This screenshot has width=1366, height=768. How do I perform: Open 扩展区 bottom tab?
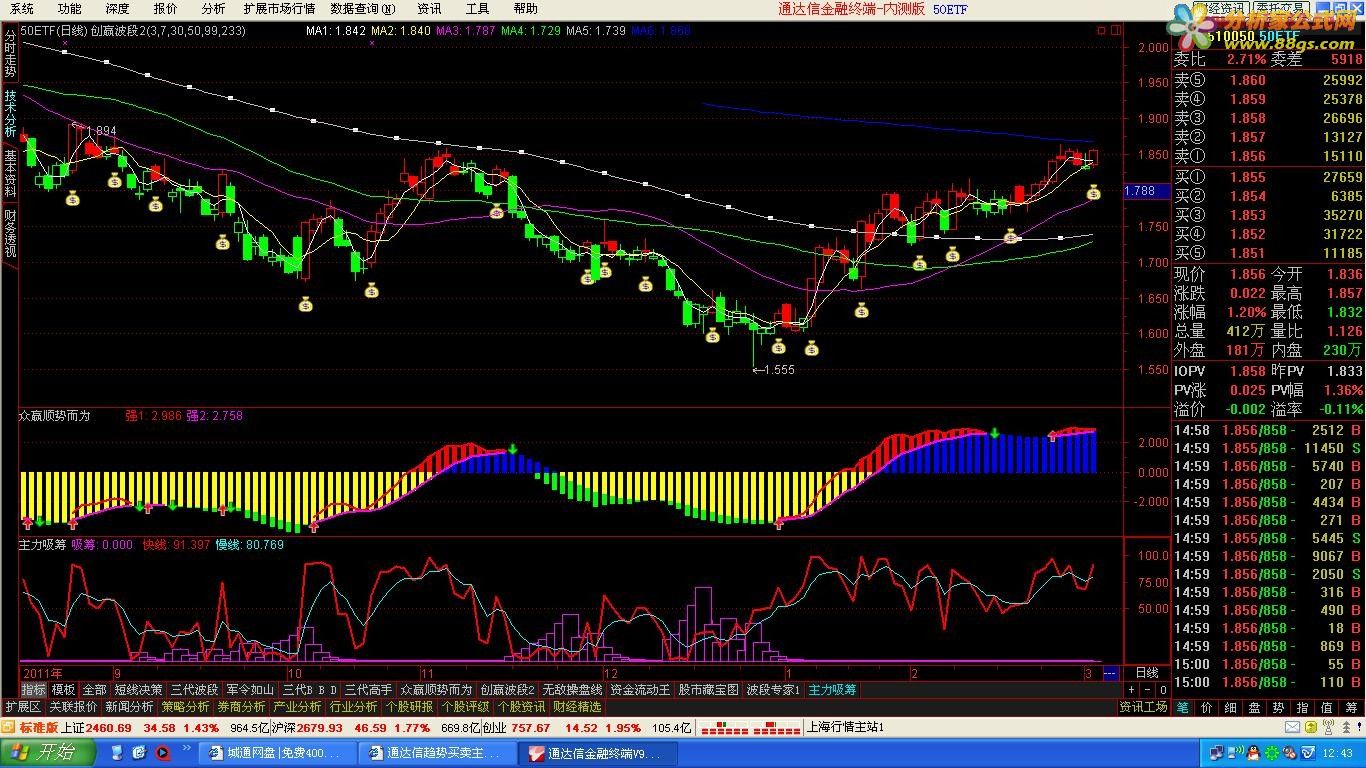tap(23, 707)
